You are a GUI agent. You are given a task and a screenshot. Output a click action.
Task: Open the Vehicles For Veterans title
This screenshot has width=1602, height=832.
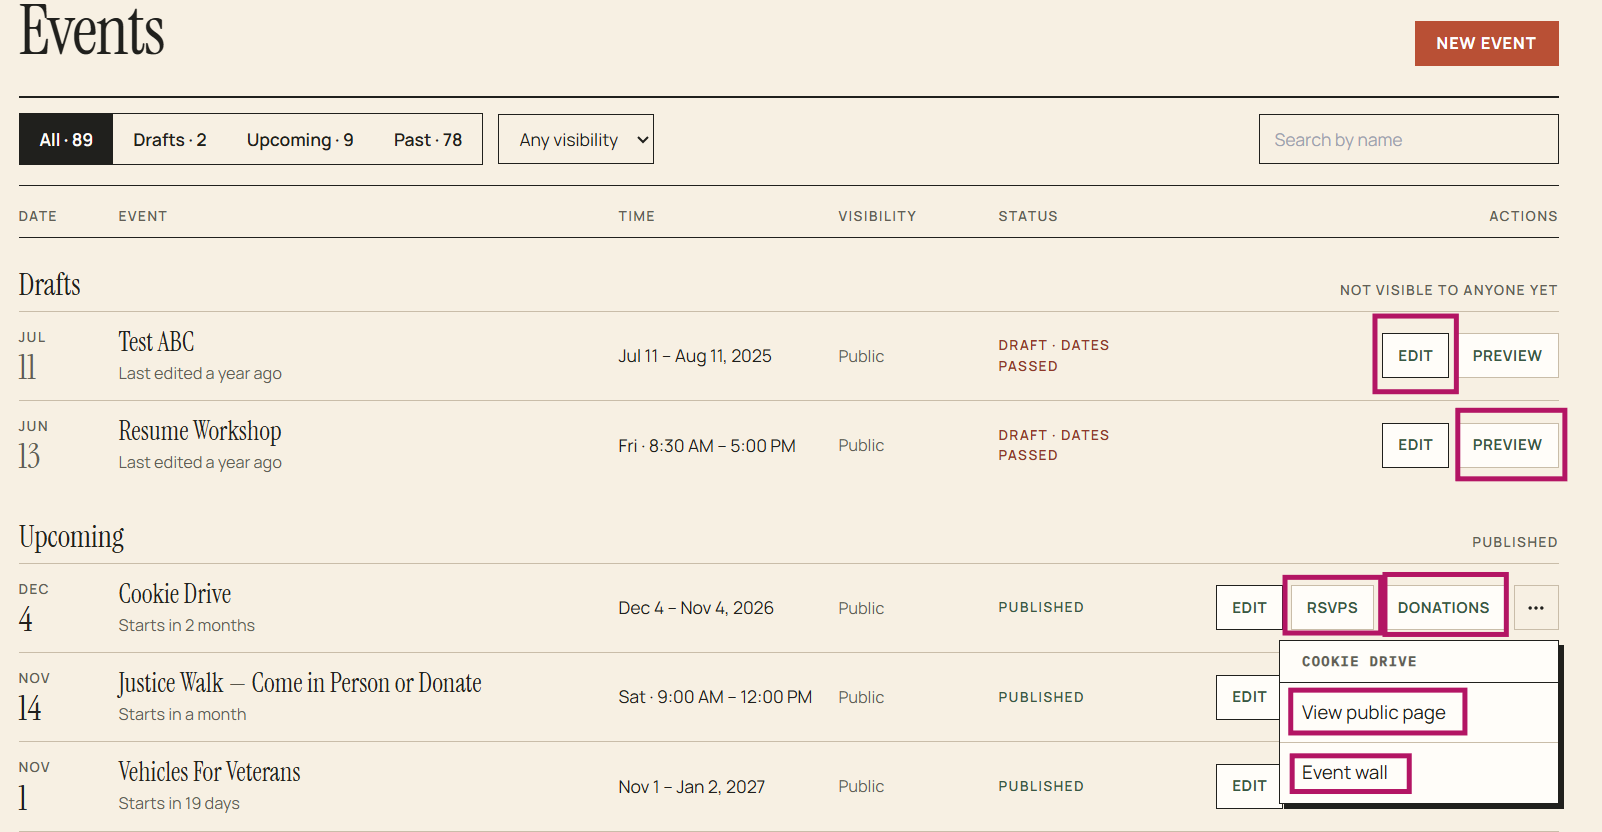tap(209, 772)
